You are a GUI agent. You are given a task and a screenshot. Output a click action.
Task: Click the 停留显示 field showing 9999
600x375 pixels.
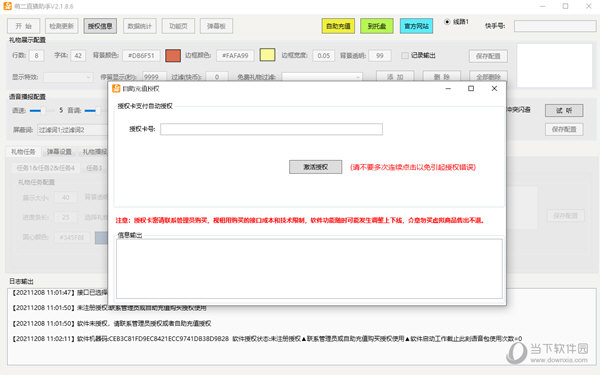(x=154, y=77)
